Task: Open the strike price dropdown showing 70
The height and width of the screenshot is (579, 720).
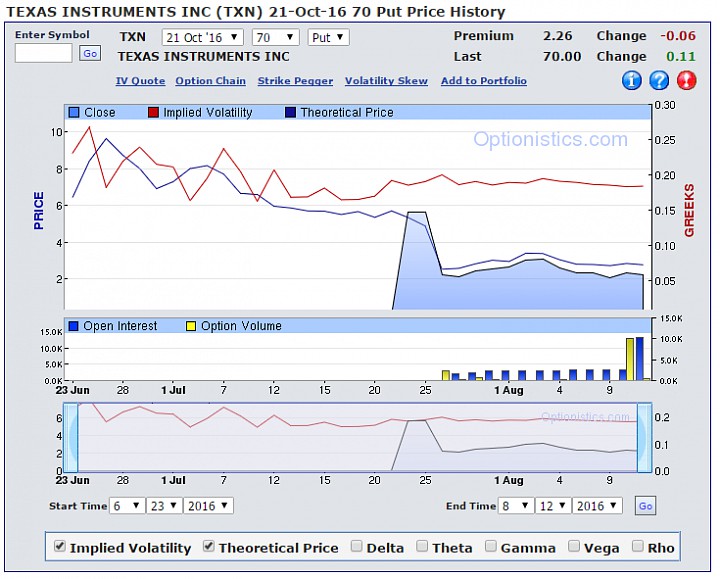Action: pos(276,37)
